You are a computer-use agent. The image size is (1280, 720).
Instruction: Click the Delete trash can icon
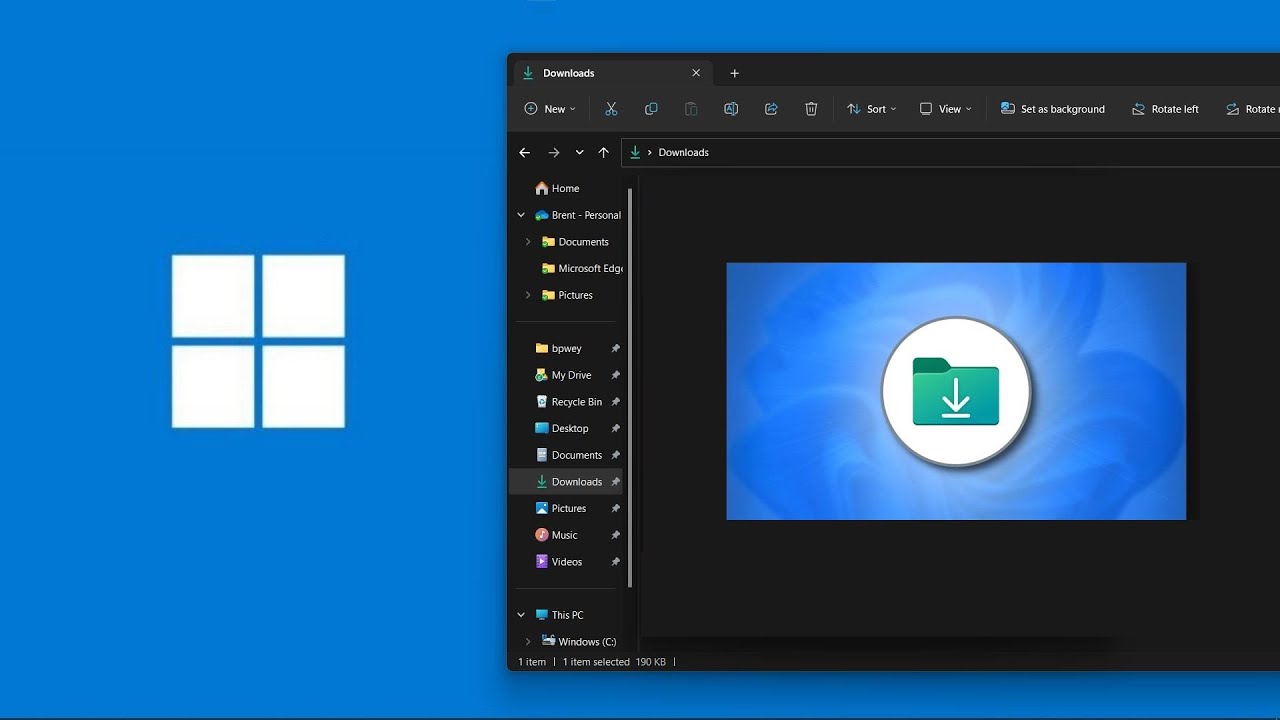tap(811, 109)
